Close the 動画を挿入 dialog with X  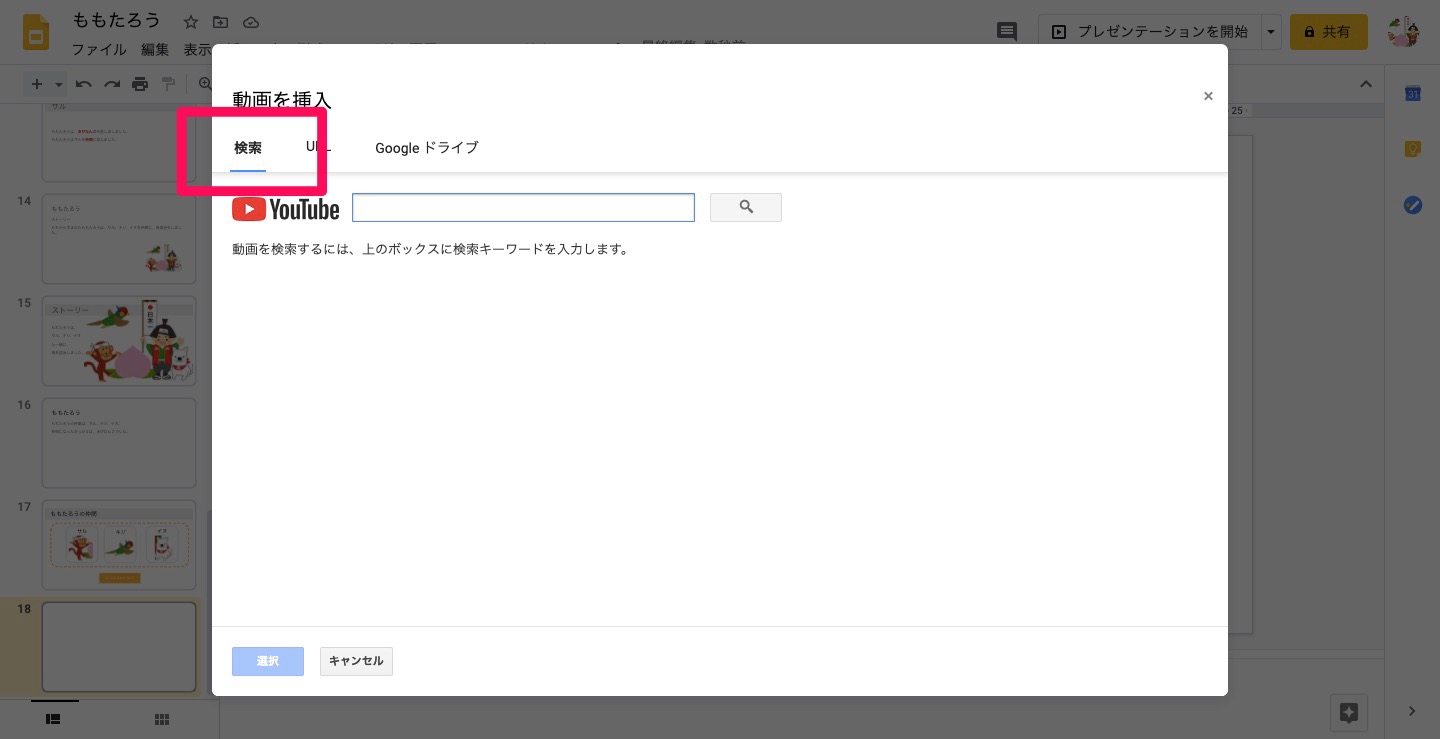click(x=1208, y=96)
